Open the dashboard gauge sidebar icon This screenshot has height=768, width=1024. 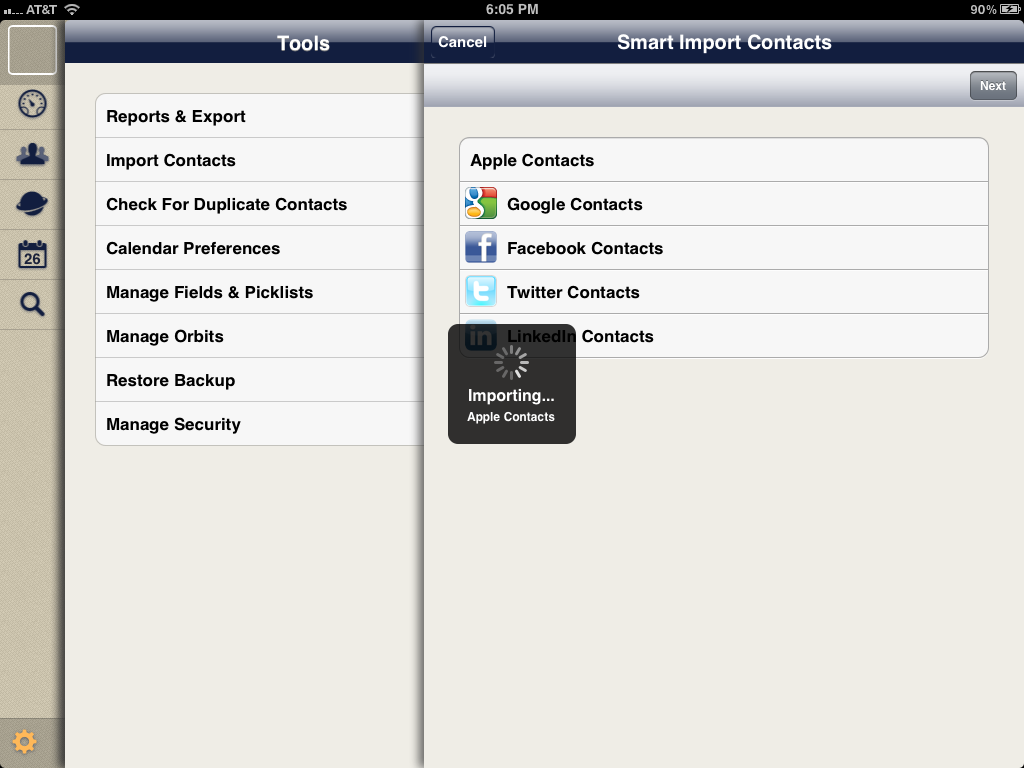33,104
